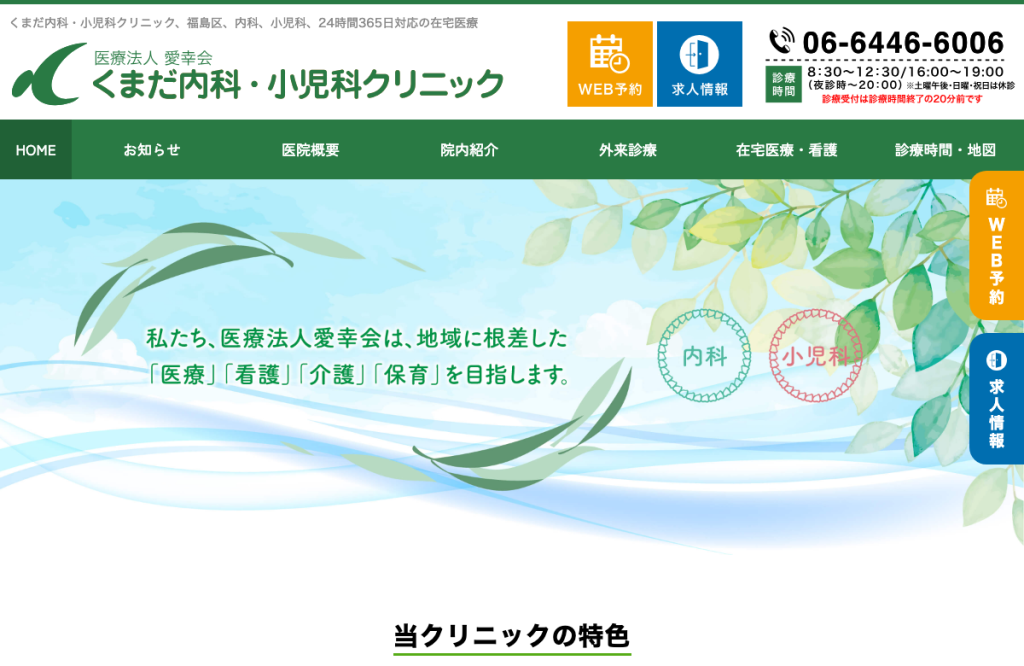Click the calendar icon in orange WEB予約 tile
The width and height of the screenshot is (1024, 666).
(x=609, y=55)
